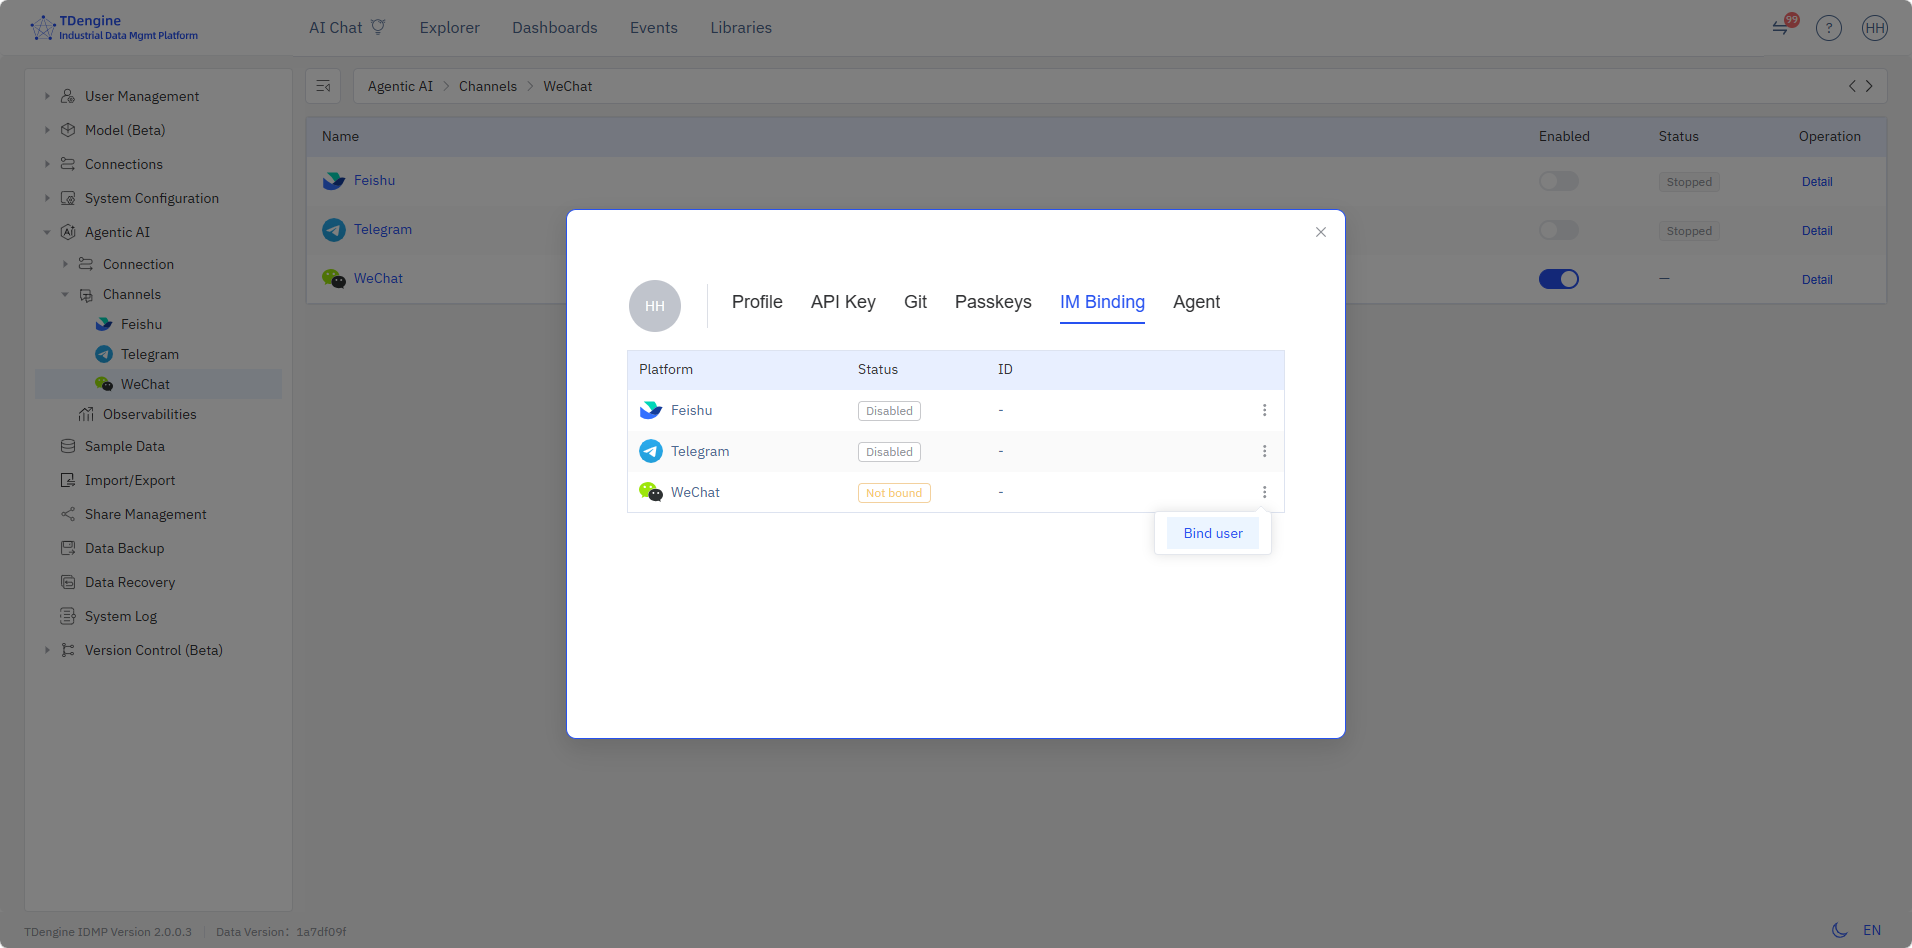Click the Channels breadcrumb link

(x=488, y=86)
